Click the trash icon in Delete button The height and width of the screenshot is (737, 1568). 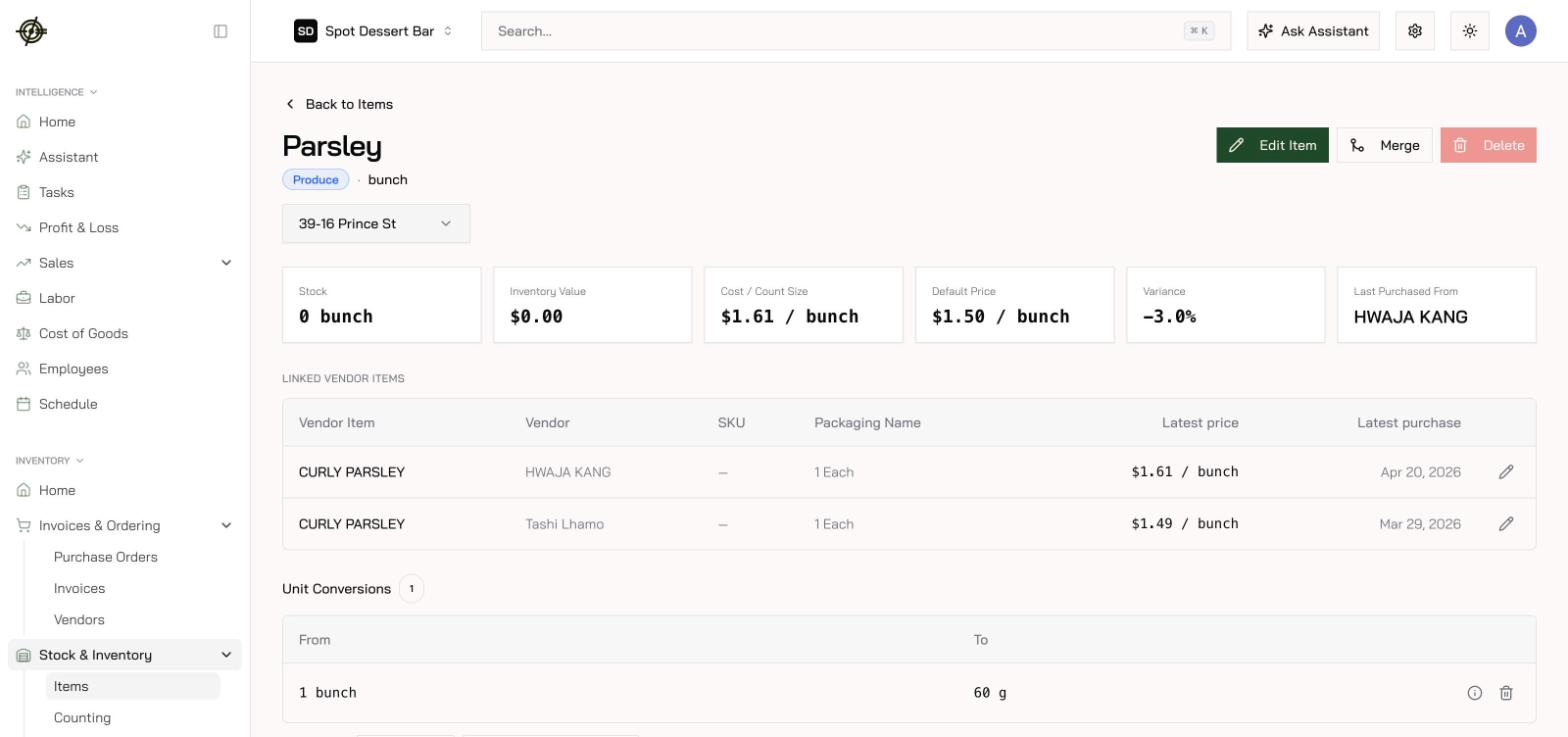click(x=1460, y=145)
